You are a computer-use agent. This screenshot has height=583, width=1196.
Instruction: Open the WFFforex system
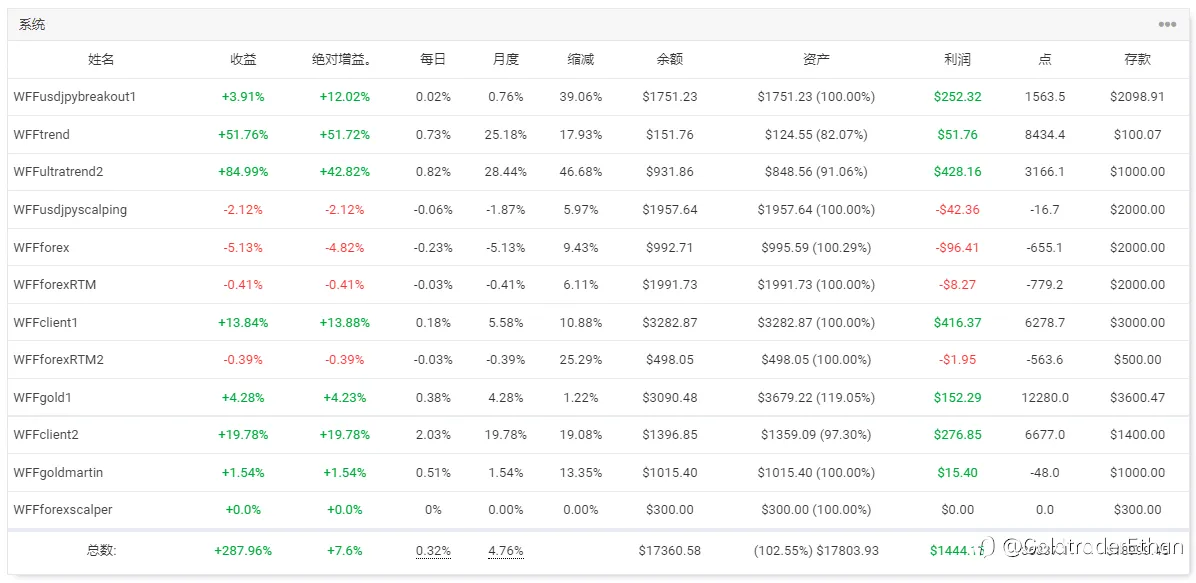pos(41,247)
